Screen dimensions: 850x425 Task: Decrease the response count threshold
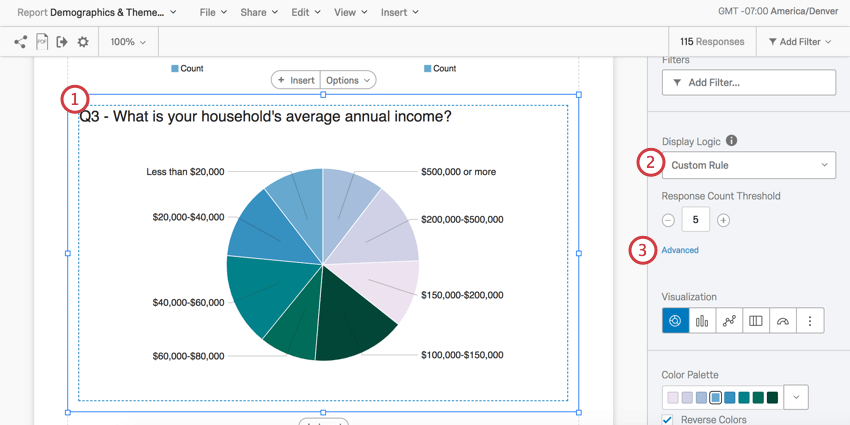(668, 220)
